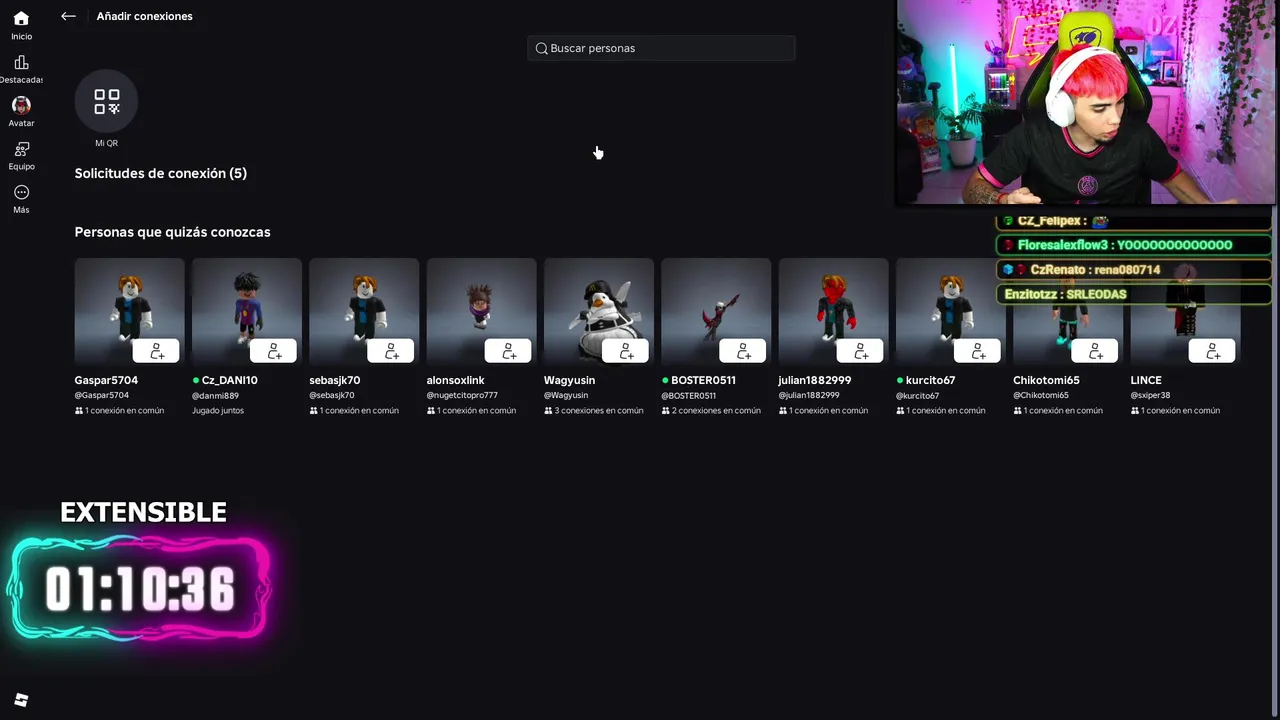Viewport: 1280px width, 720px height.
Task: Add LINCE as a connection
Action: 1212,351
